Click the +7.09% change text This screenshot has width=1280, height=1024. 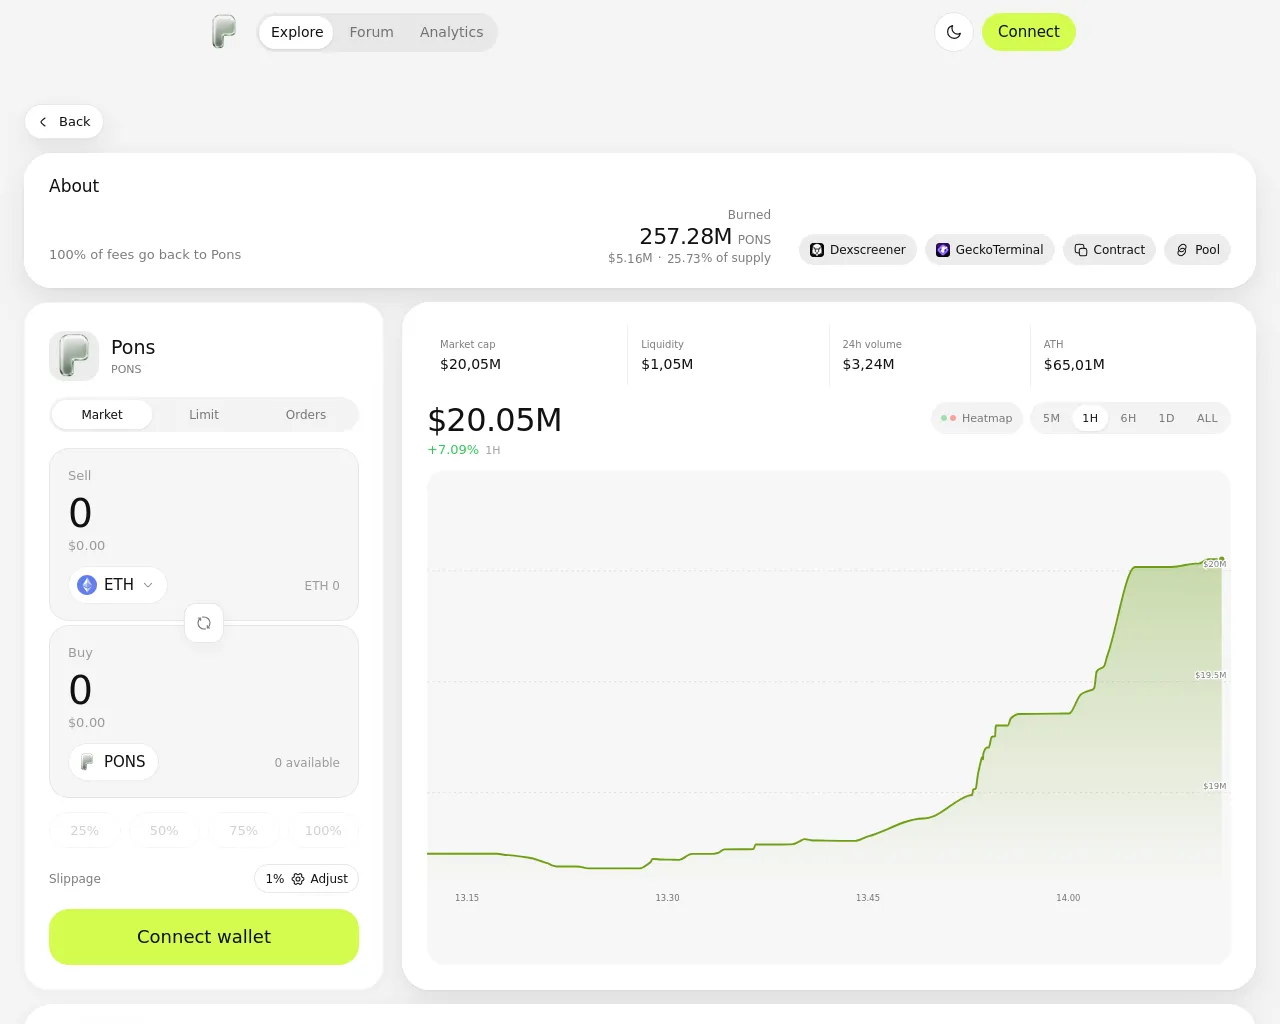(x=453, y=450)
